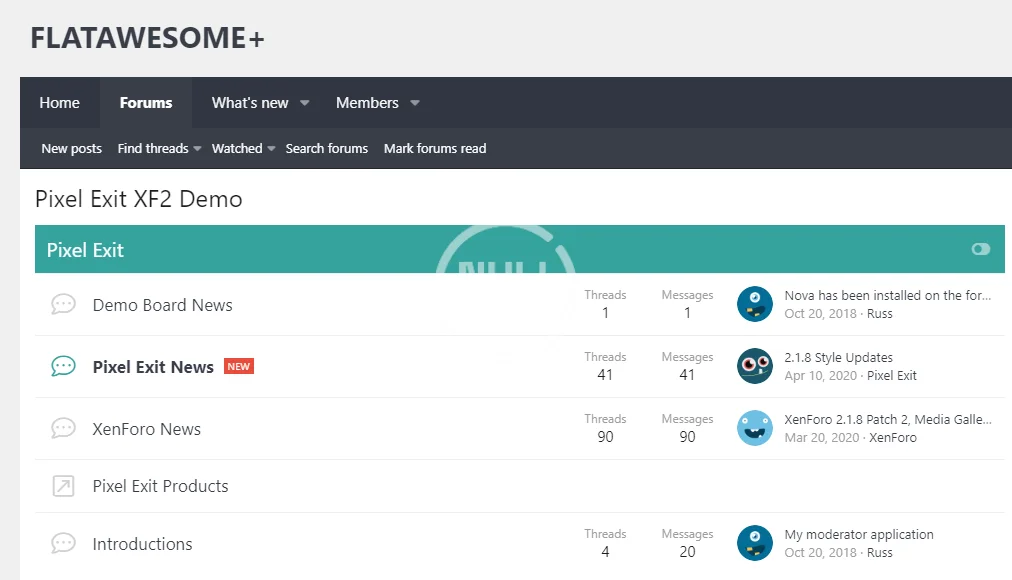Open the avatar beside 2.1.8 Style Updates
This screenshot has width=1012, height=580.
point(754,366)
